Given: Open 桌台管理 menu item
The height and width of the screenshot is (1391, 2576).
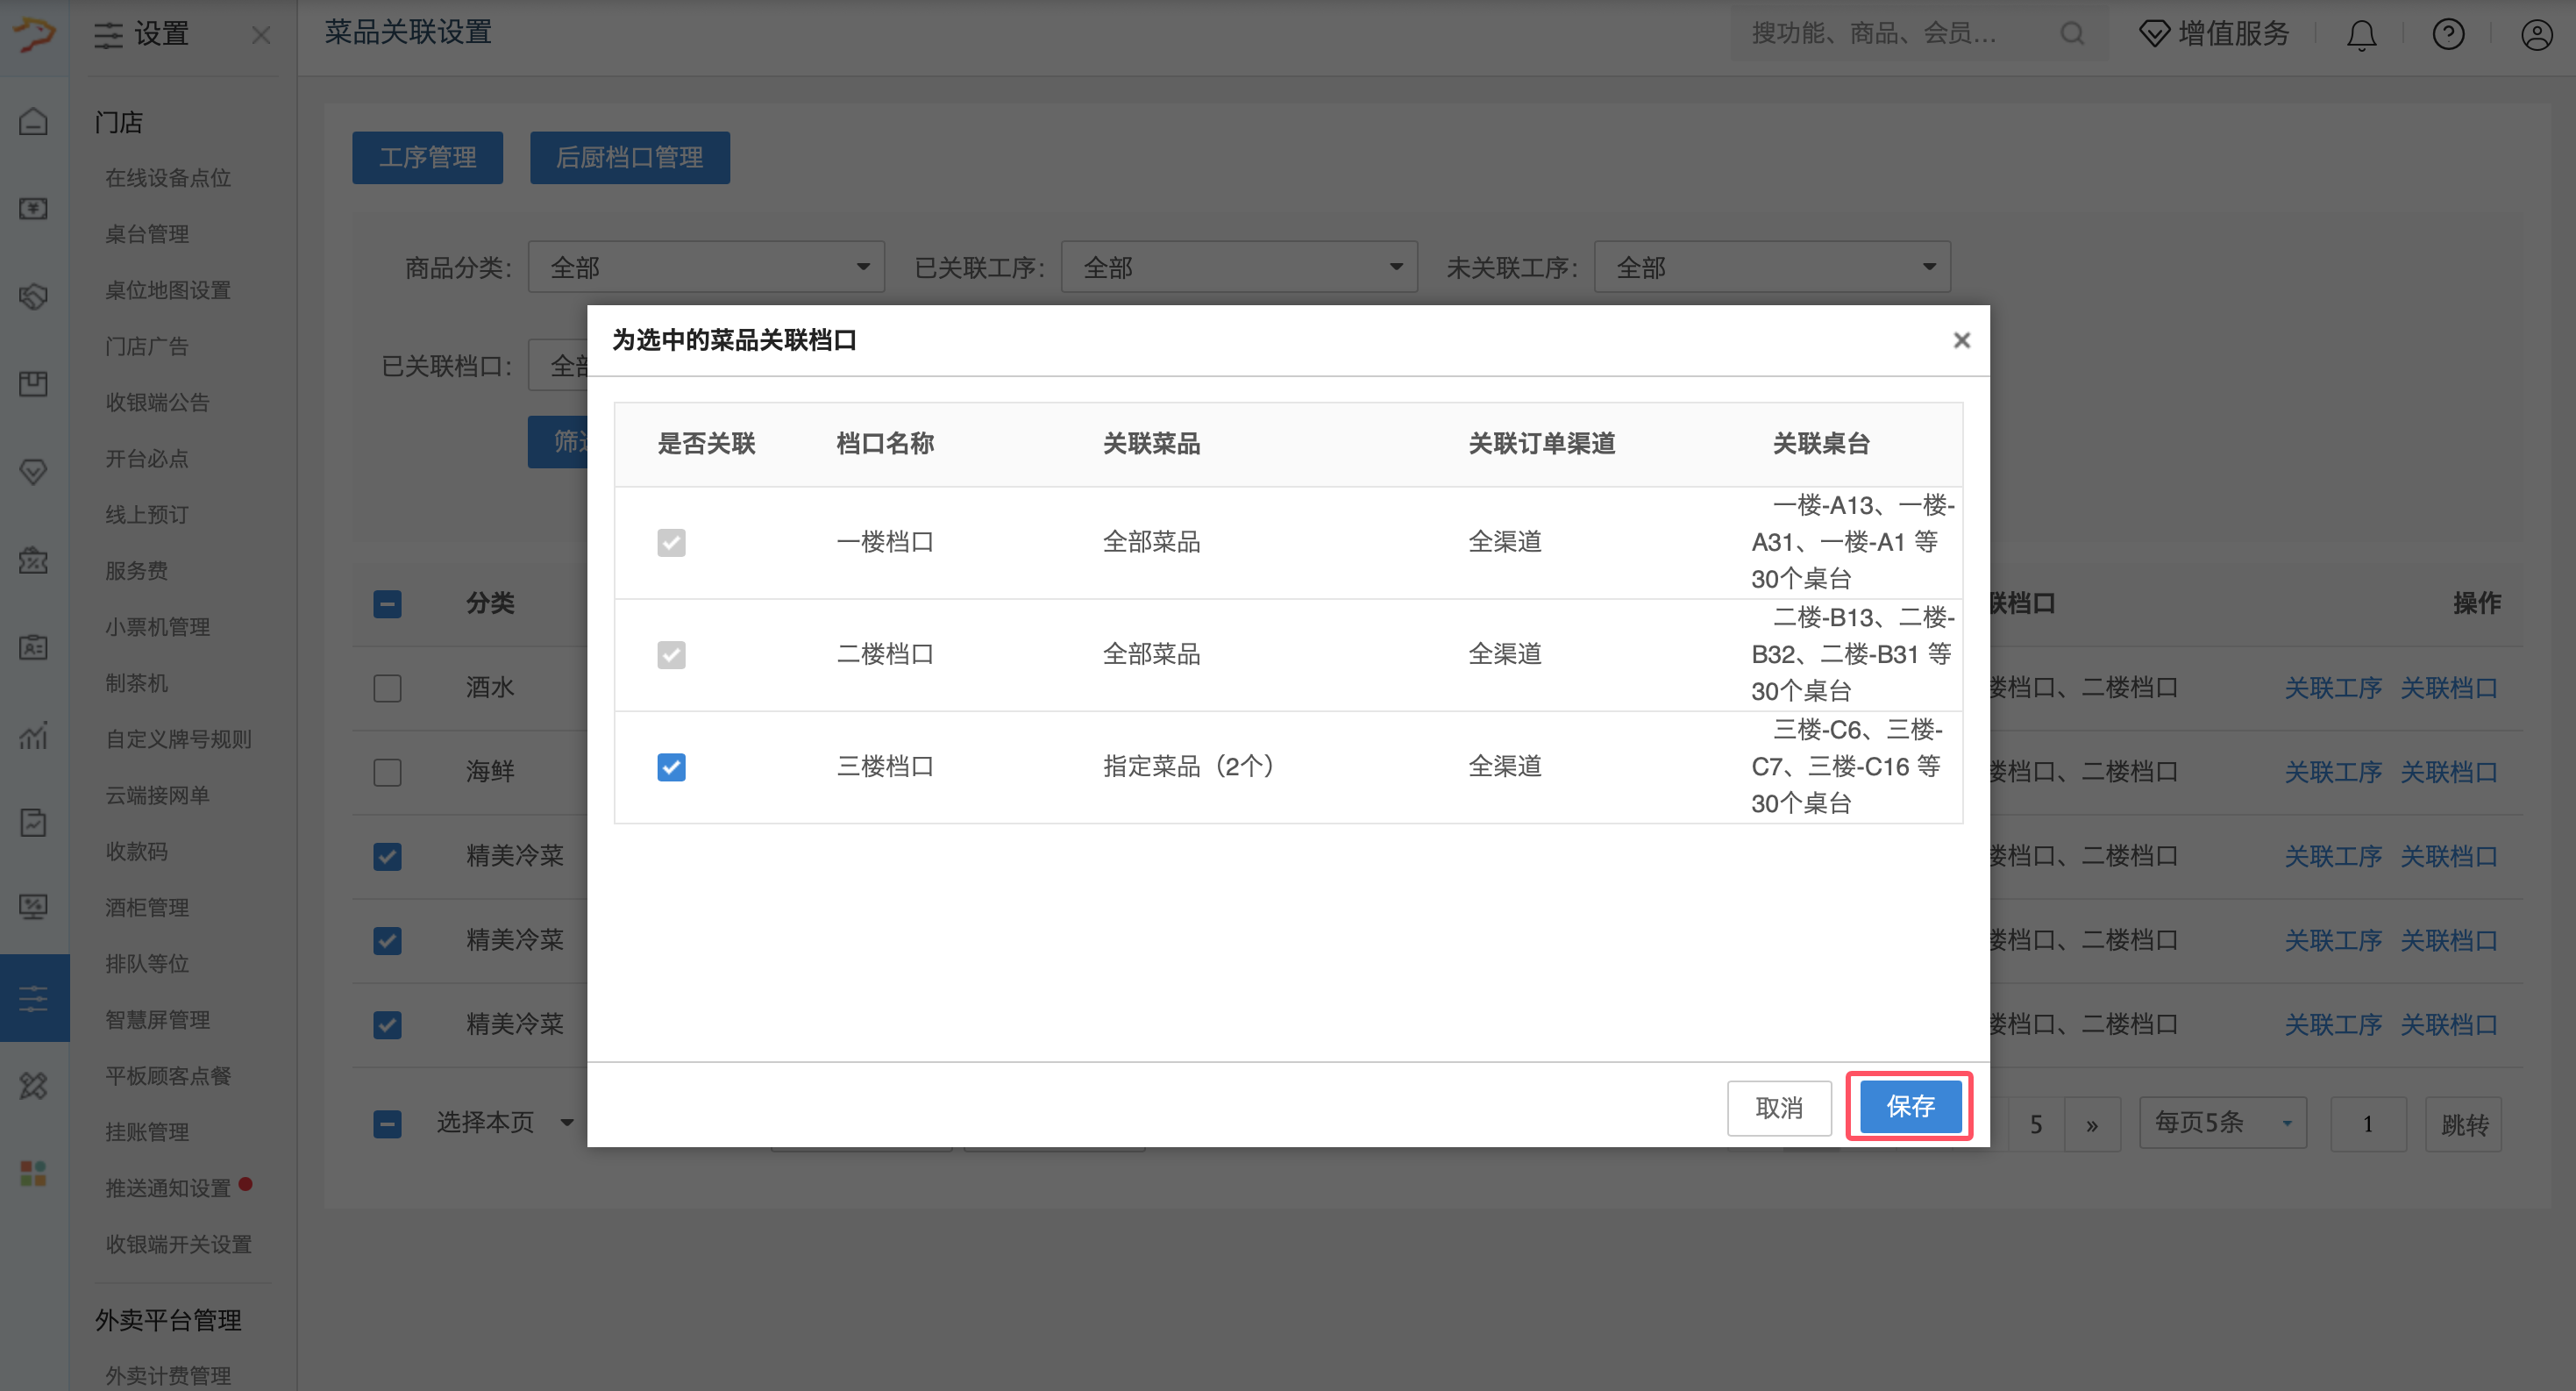Looking at the screenshot, I should click(x=147, y=234).
